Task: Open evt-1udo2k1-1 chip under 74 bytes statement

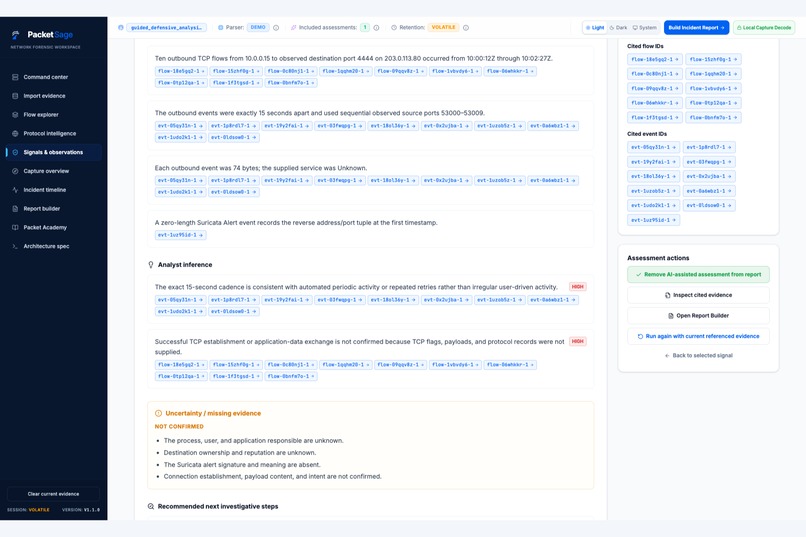Action: click(180, 192)
